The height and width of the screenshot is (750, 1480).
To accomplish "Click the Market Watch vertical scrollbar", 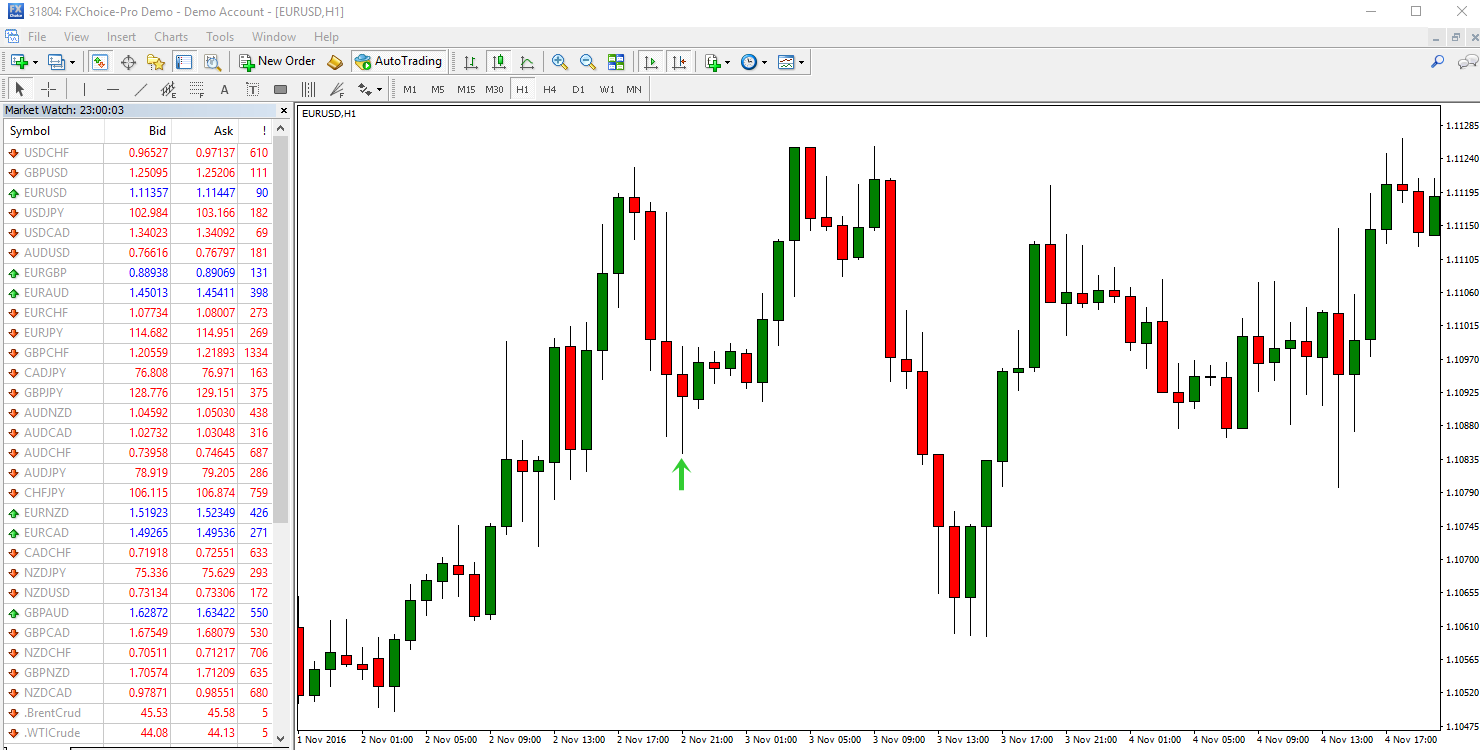I will click(x=282, y=330).
